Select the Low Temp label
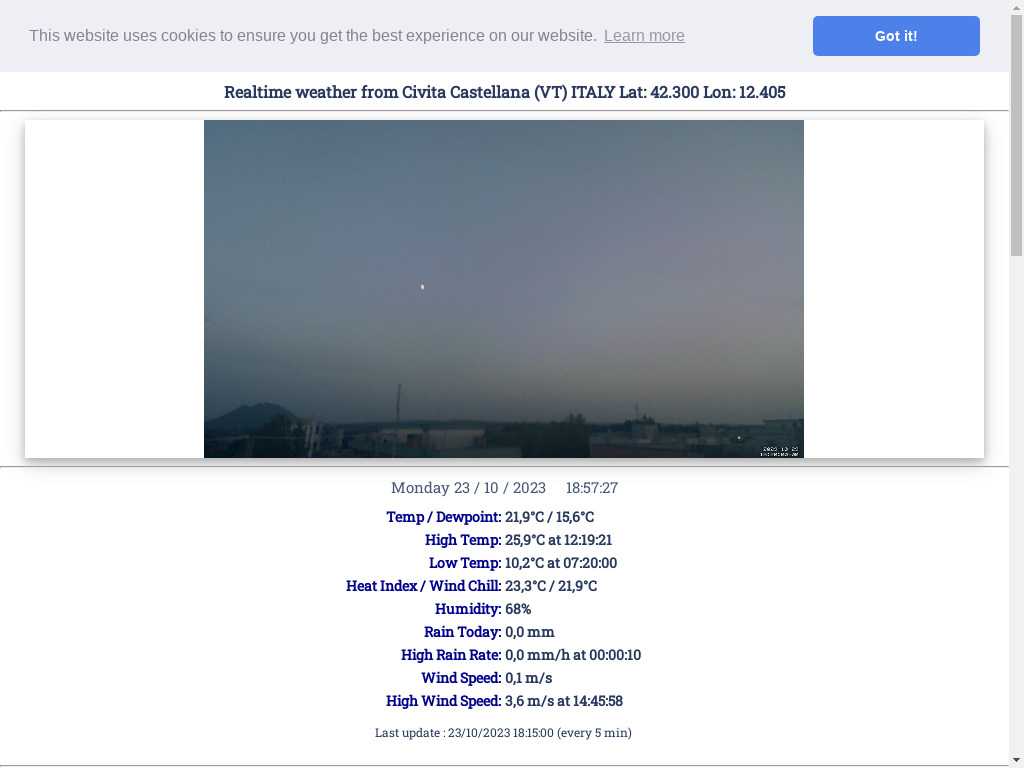Image resolution: width=1024 pixels, height=768 pixels. 465,563
